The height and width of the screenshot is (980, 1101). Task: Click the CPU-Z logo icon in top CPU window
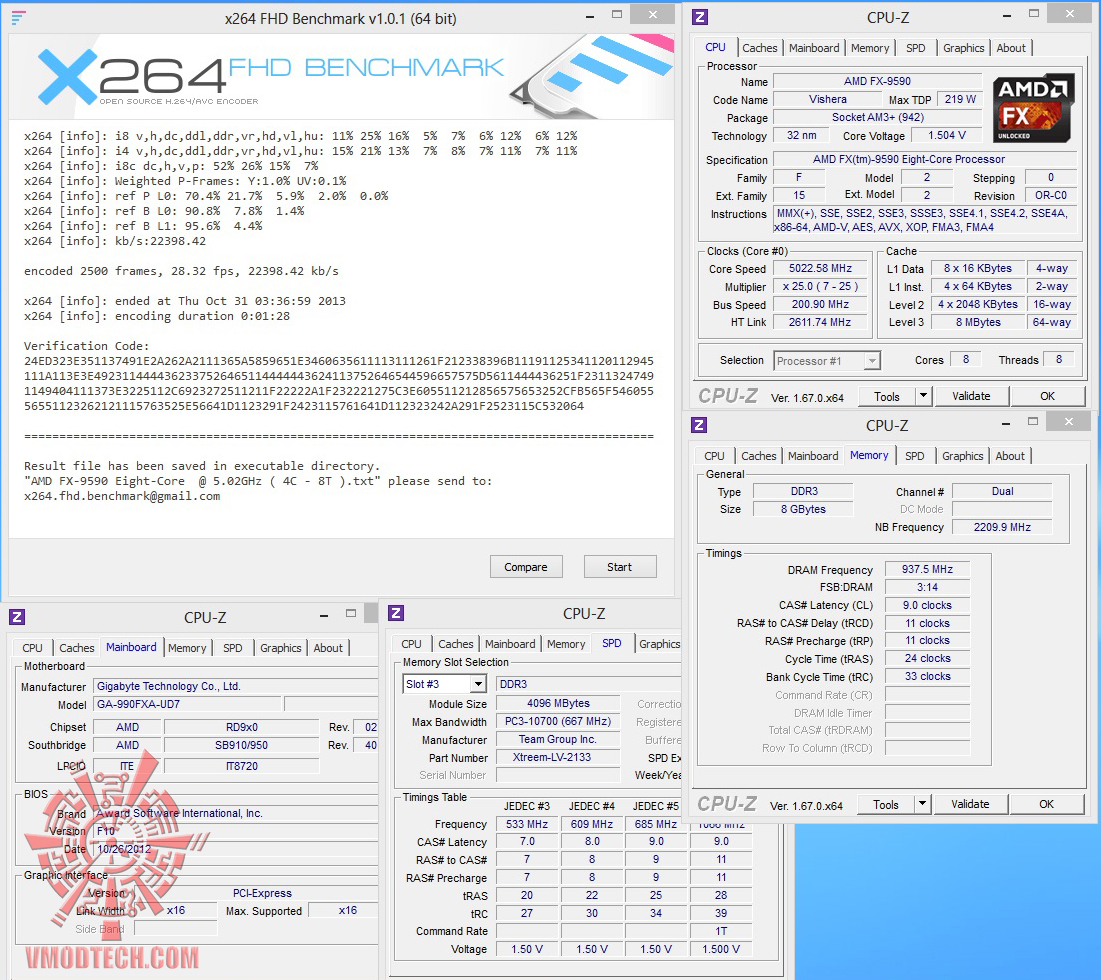click(x=700, y=18)
